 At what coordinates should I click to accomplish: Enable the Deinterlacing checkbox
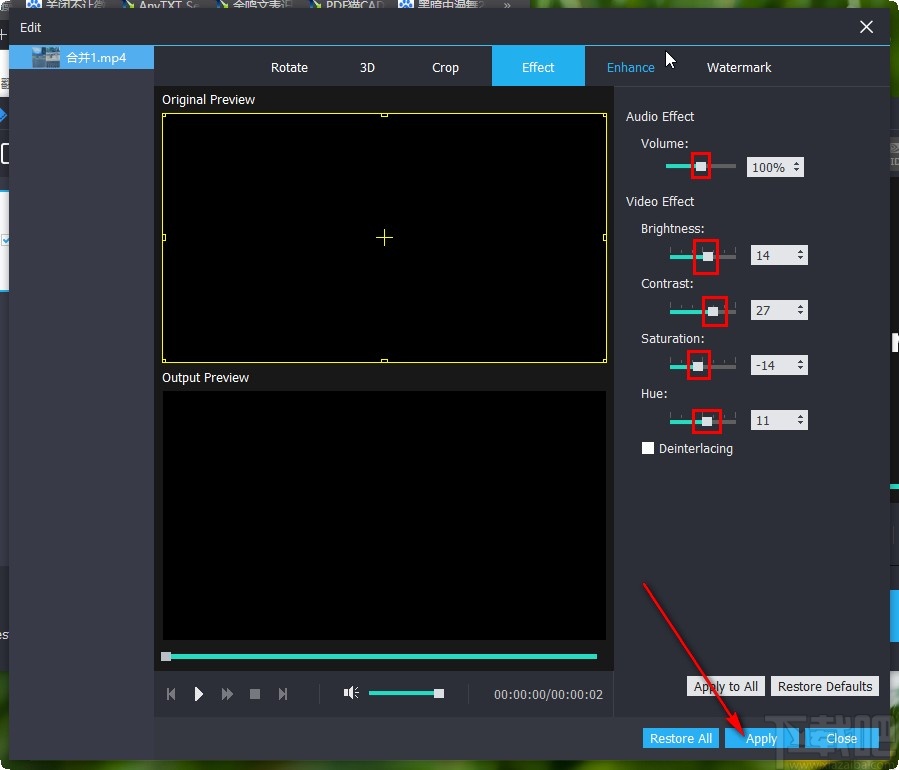pos(648,448)
